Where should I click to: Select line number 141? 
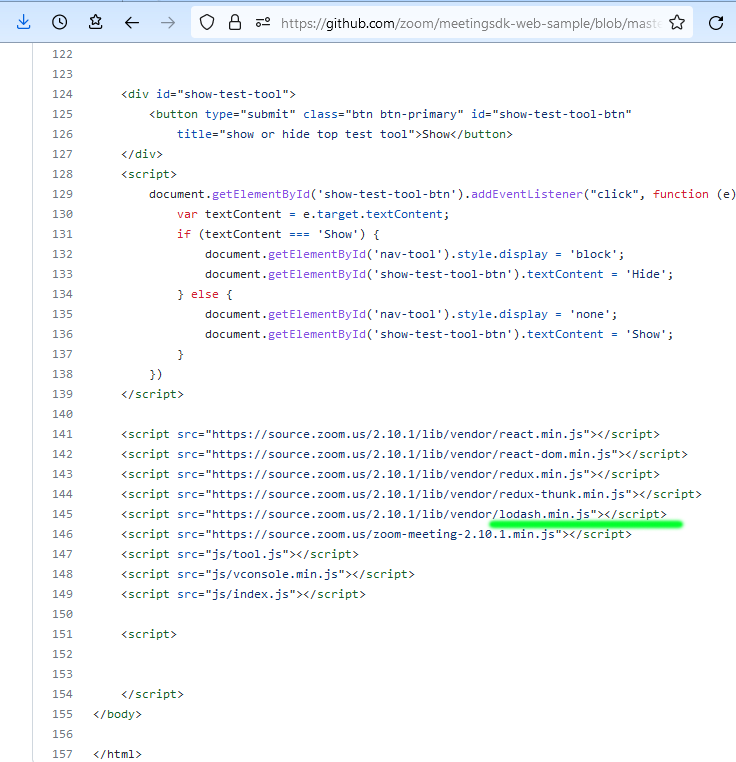coord(62,434)
